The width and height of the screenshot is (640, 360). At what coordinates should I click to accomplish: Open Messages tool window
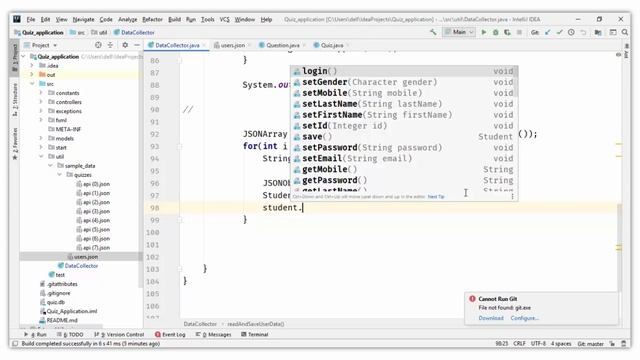pos(213,334)
